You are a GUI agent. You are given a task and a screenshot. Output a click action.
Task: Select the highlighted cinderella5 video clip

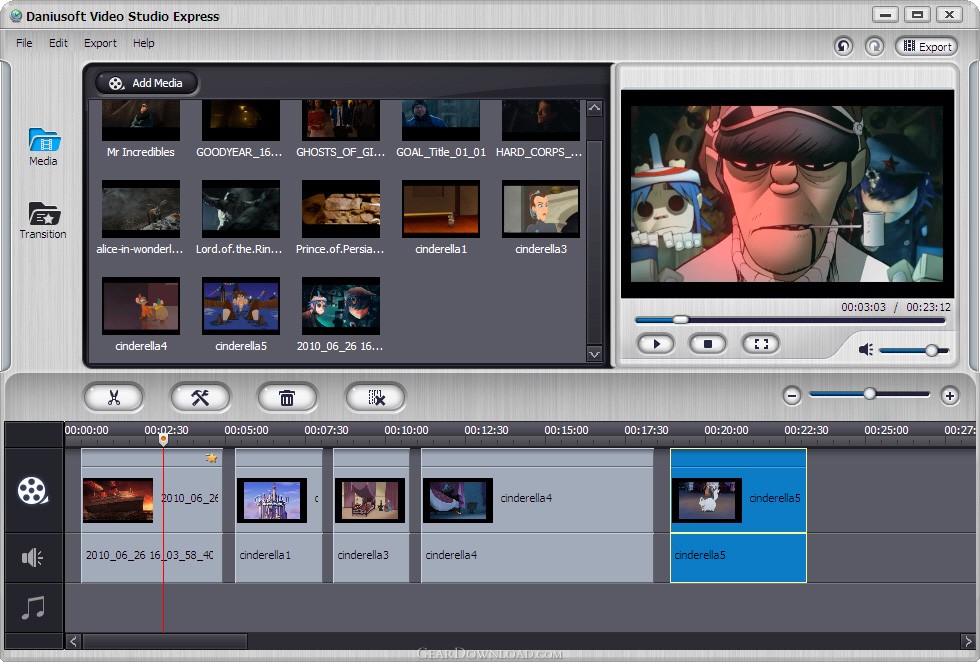[x=738, y=491]
